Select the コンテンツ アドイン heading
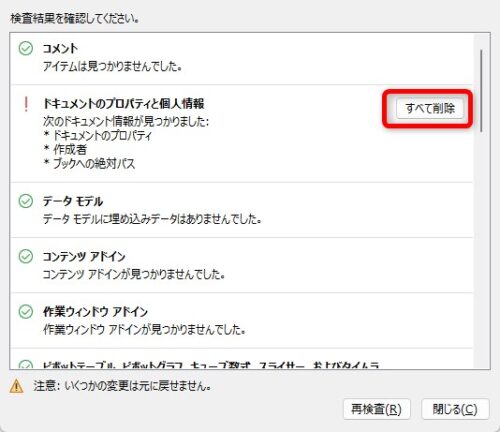500x432 pixels. tap(84, 256)
